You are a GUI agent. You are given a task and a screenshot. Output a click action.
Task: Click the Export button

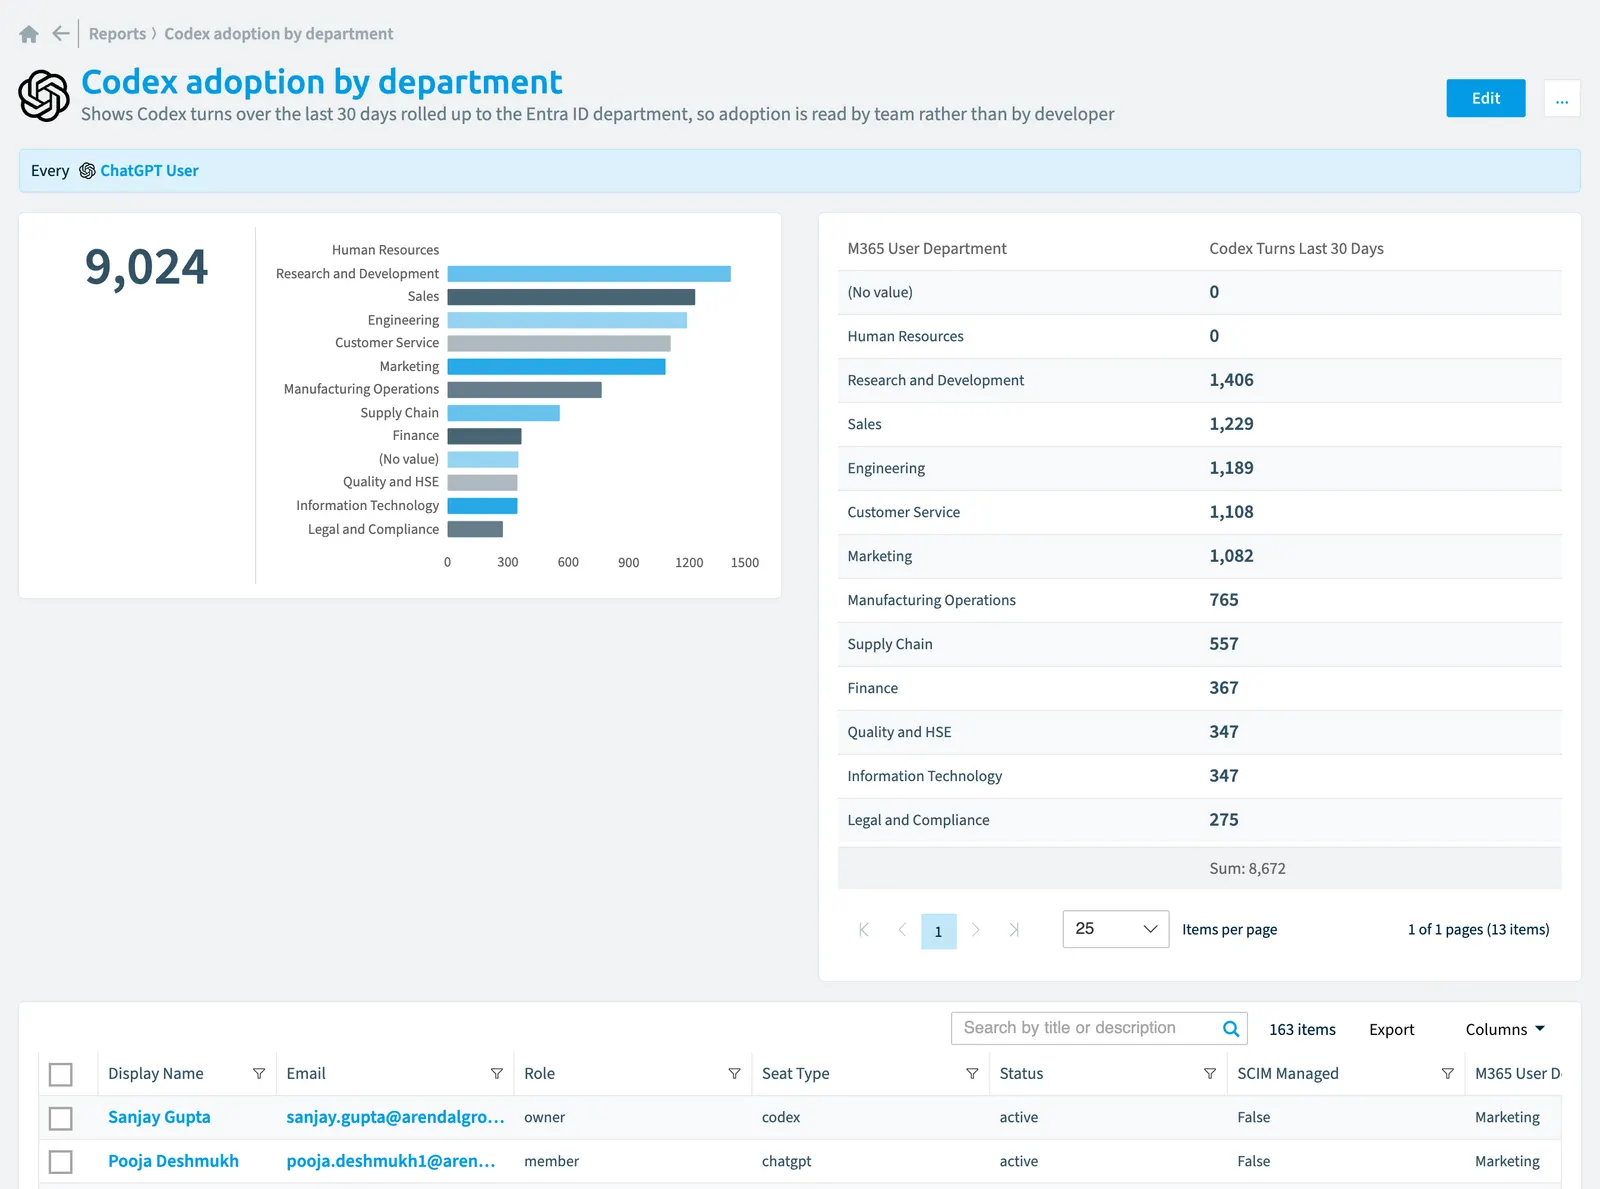coord(1392,1029)
